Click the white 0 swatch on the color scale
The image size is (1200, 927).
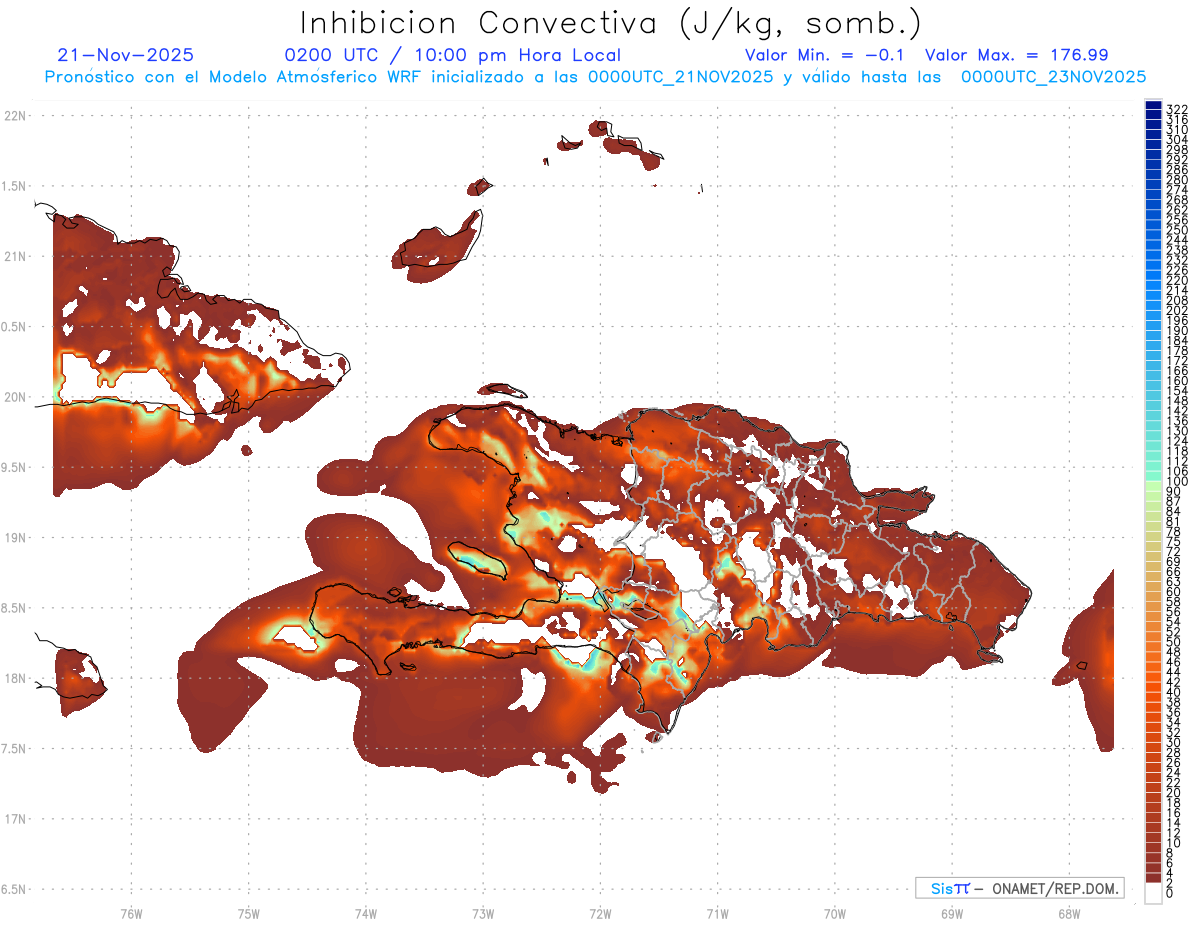[1153, 893]
